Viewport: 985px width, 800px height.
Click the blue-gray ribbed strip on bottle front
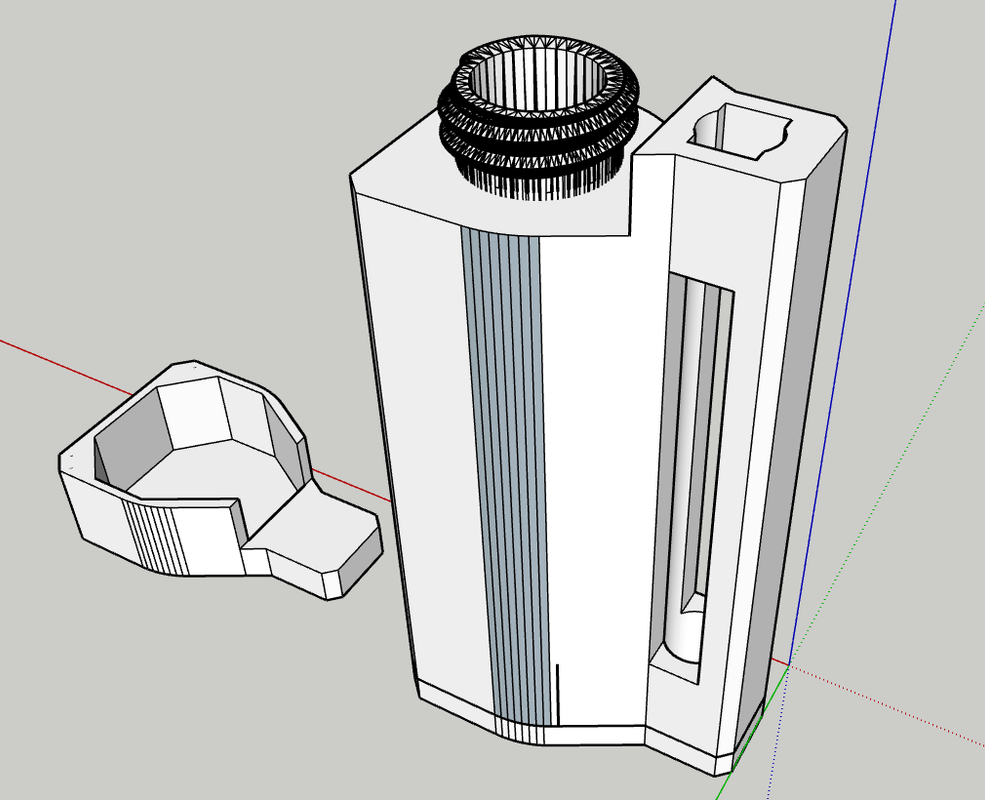pyautogui.click(x=506, y=477)
